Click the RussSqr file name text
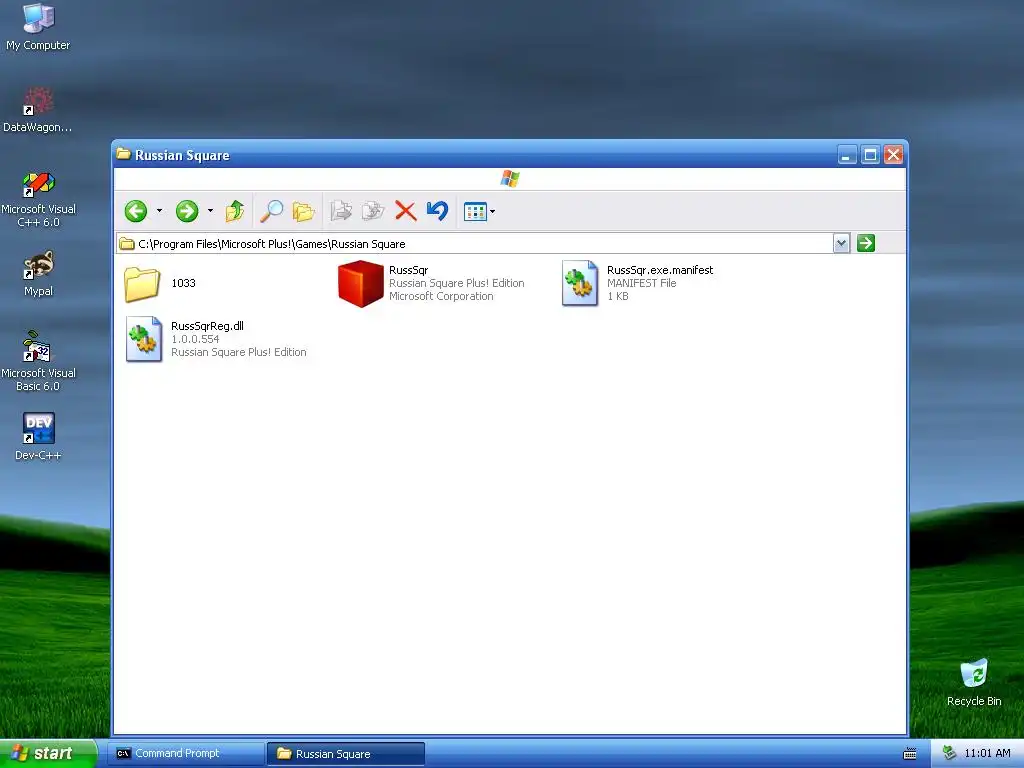 click(x=409, y=270)
